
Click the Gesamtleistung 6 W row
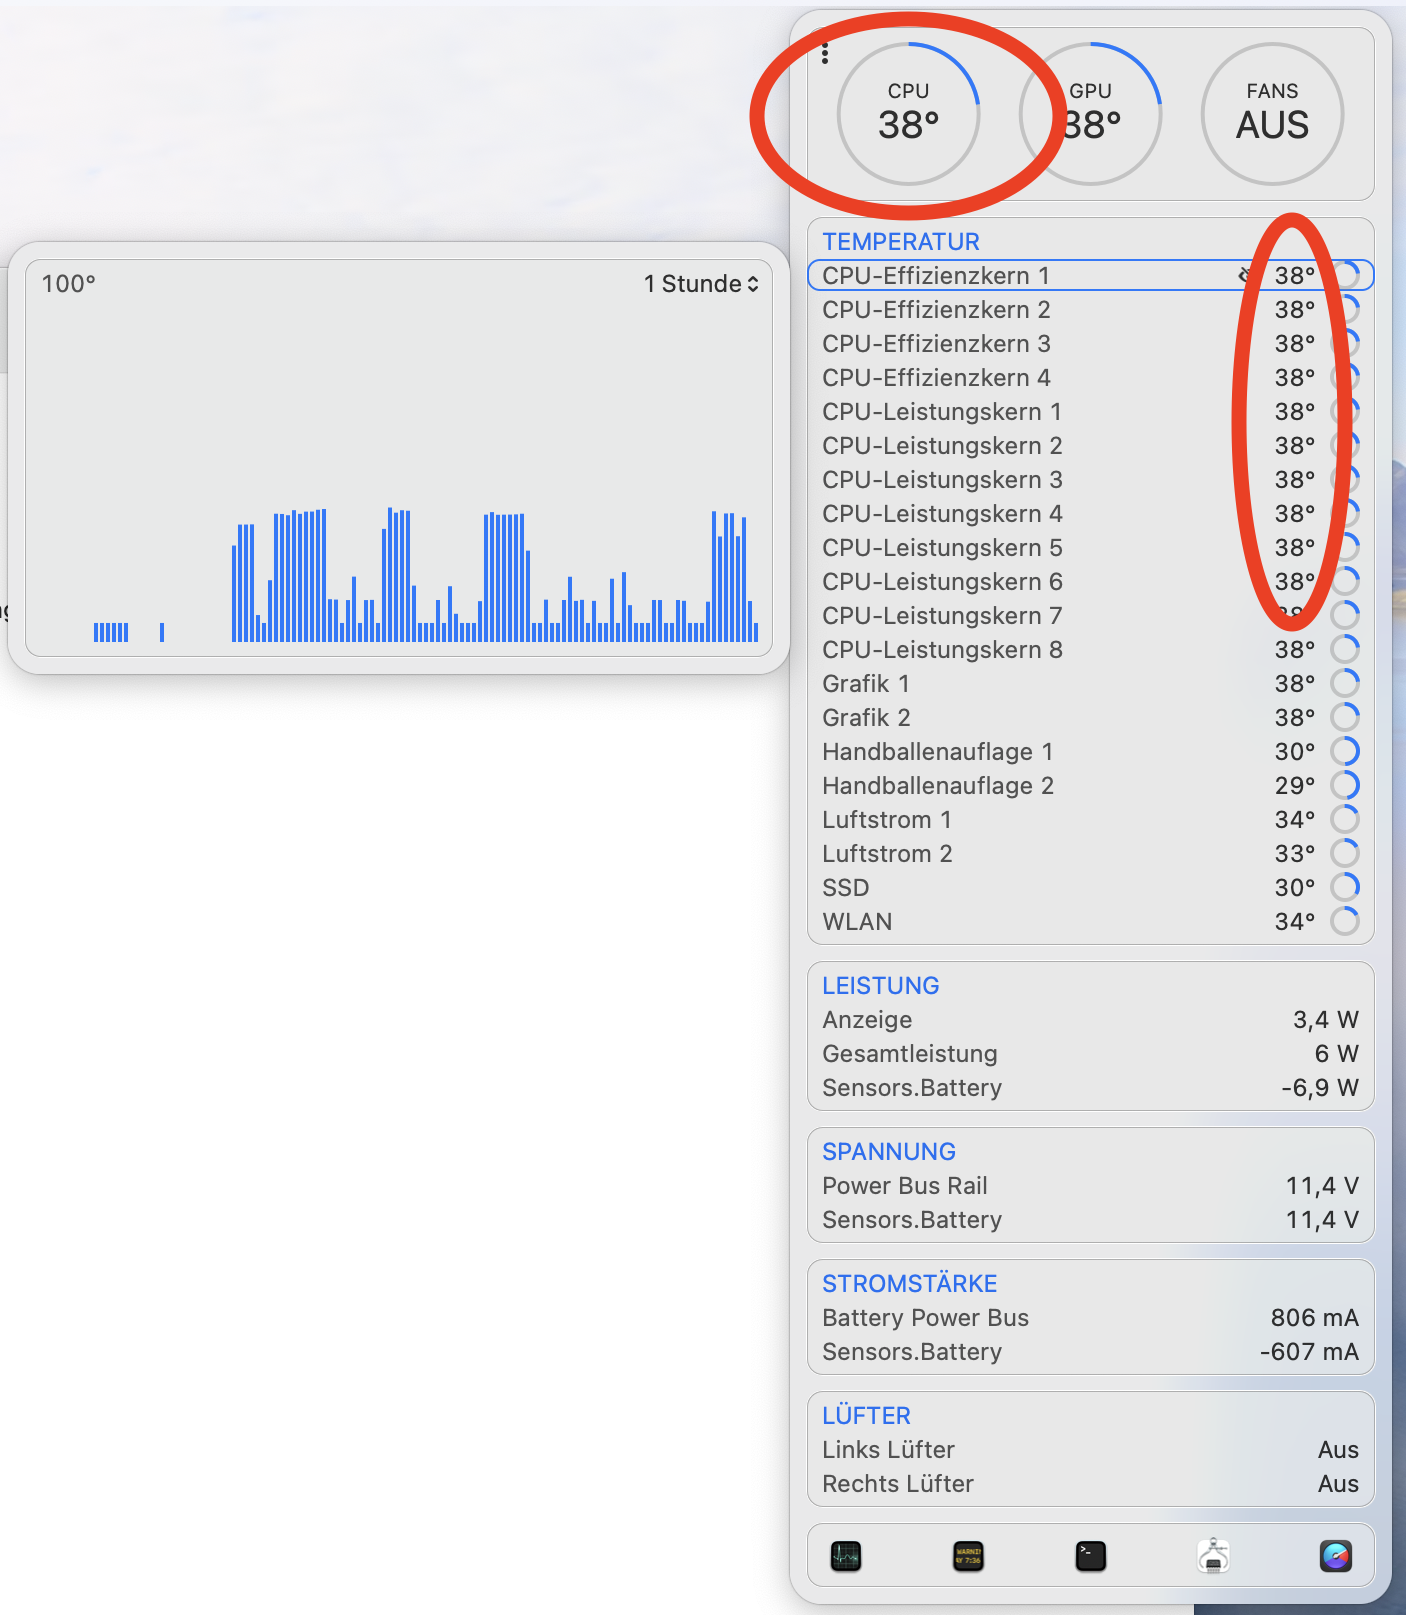pyautogui.click(x=1090, y=1053)
